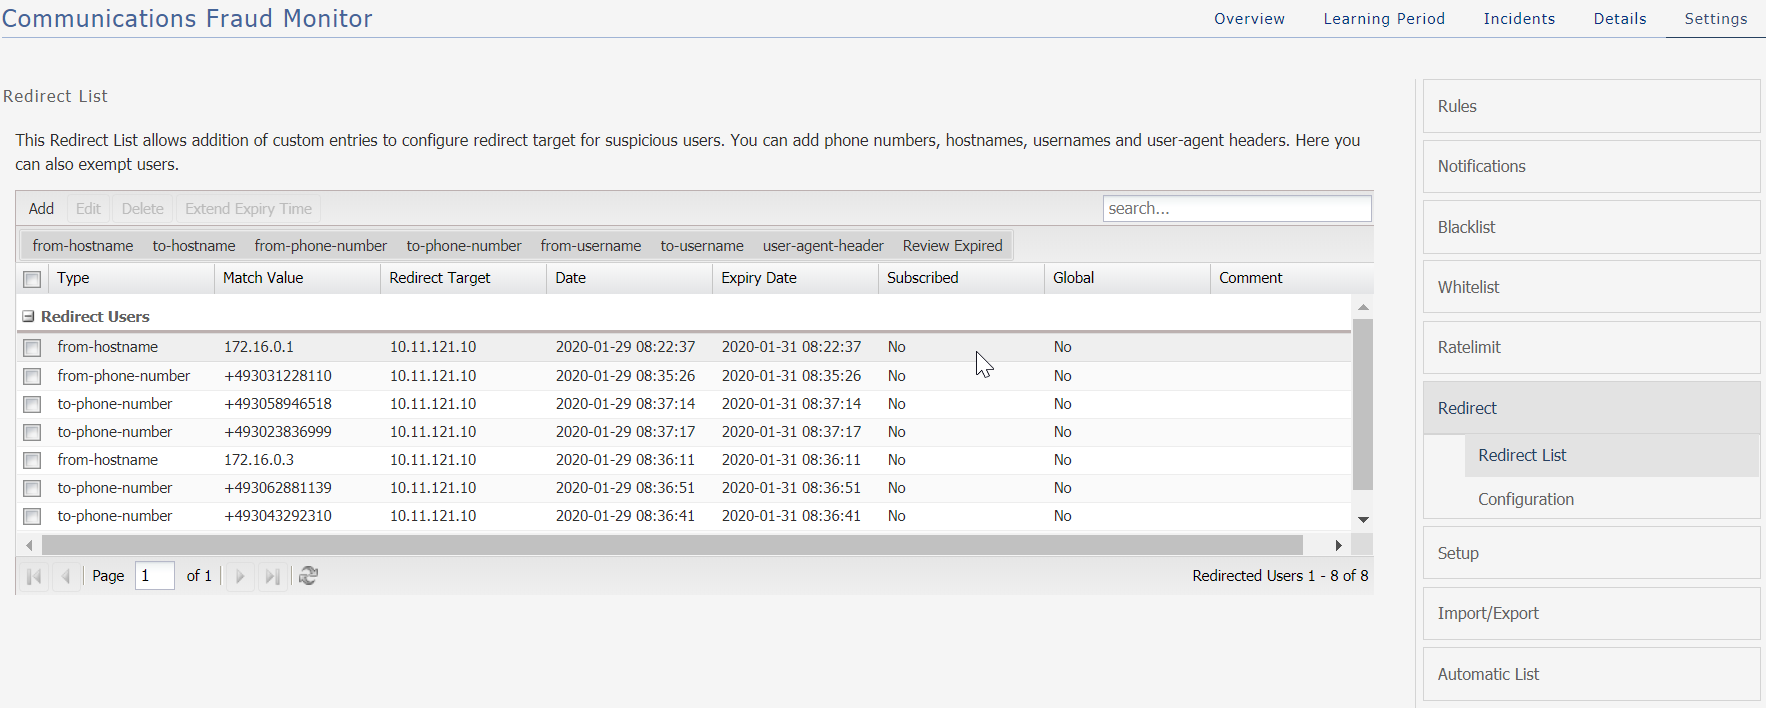Open Rules settings section

pyautogui.click(x=1591, y=106)
